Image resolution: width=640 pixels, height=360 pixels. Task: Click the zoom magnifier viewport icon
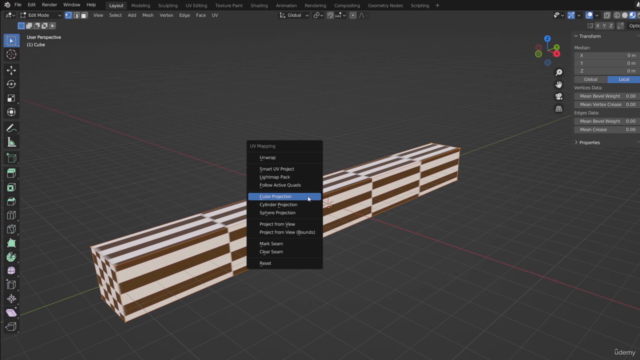click(559, 72)
